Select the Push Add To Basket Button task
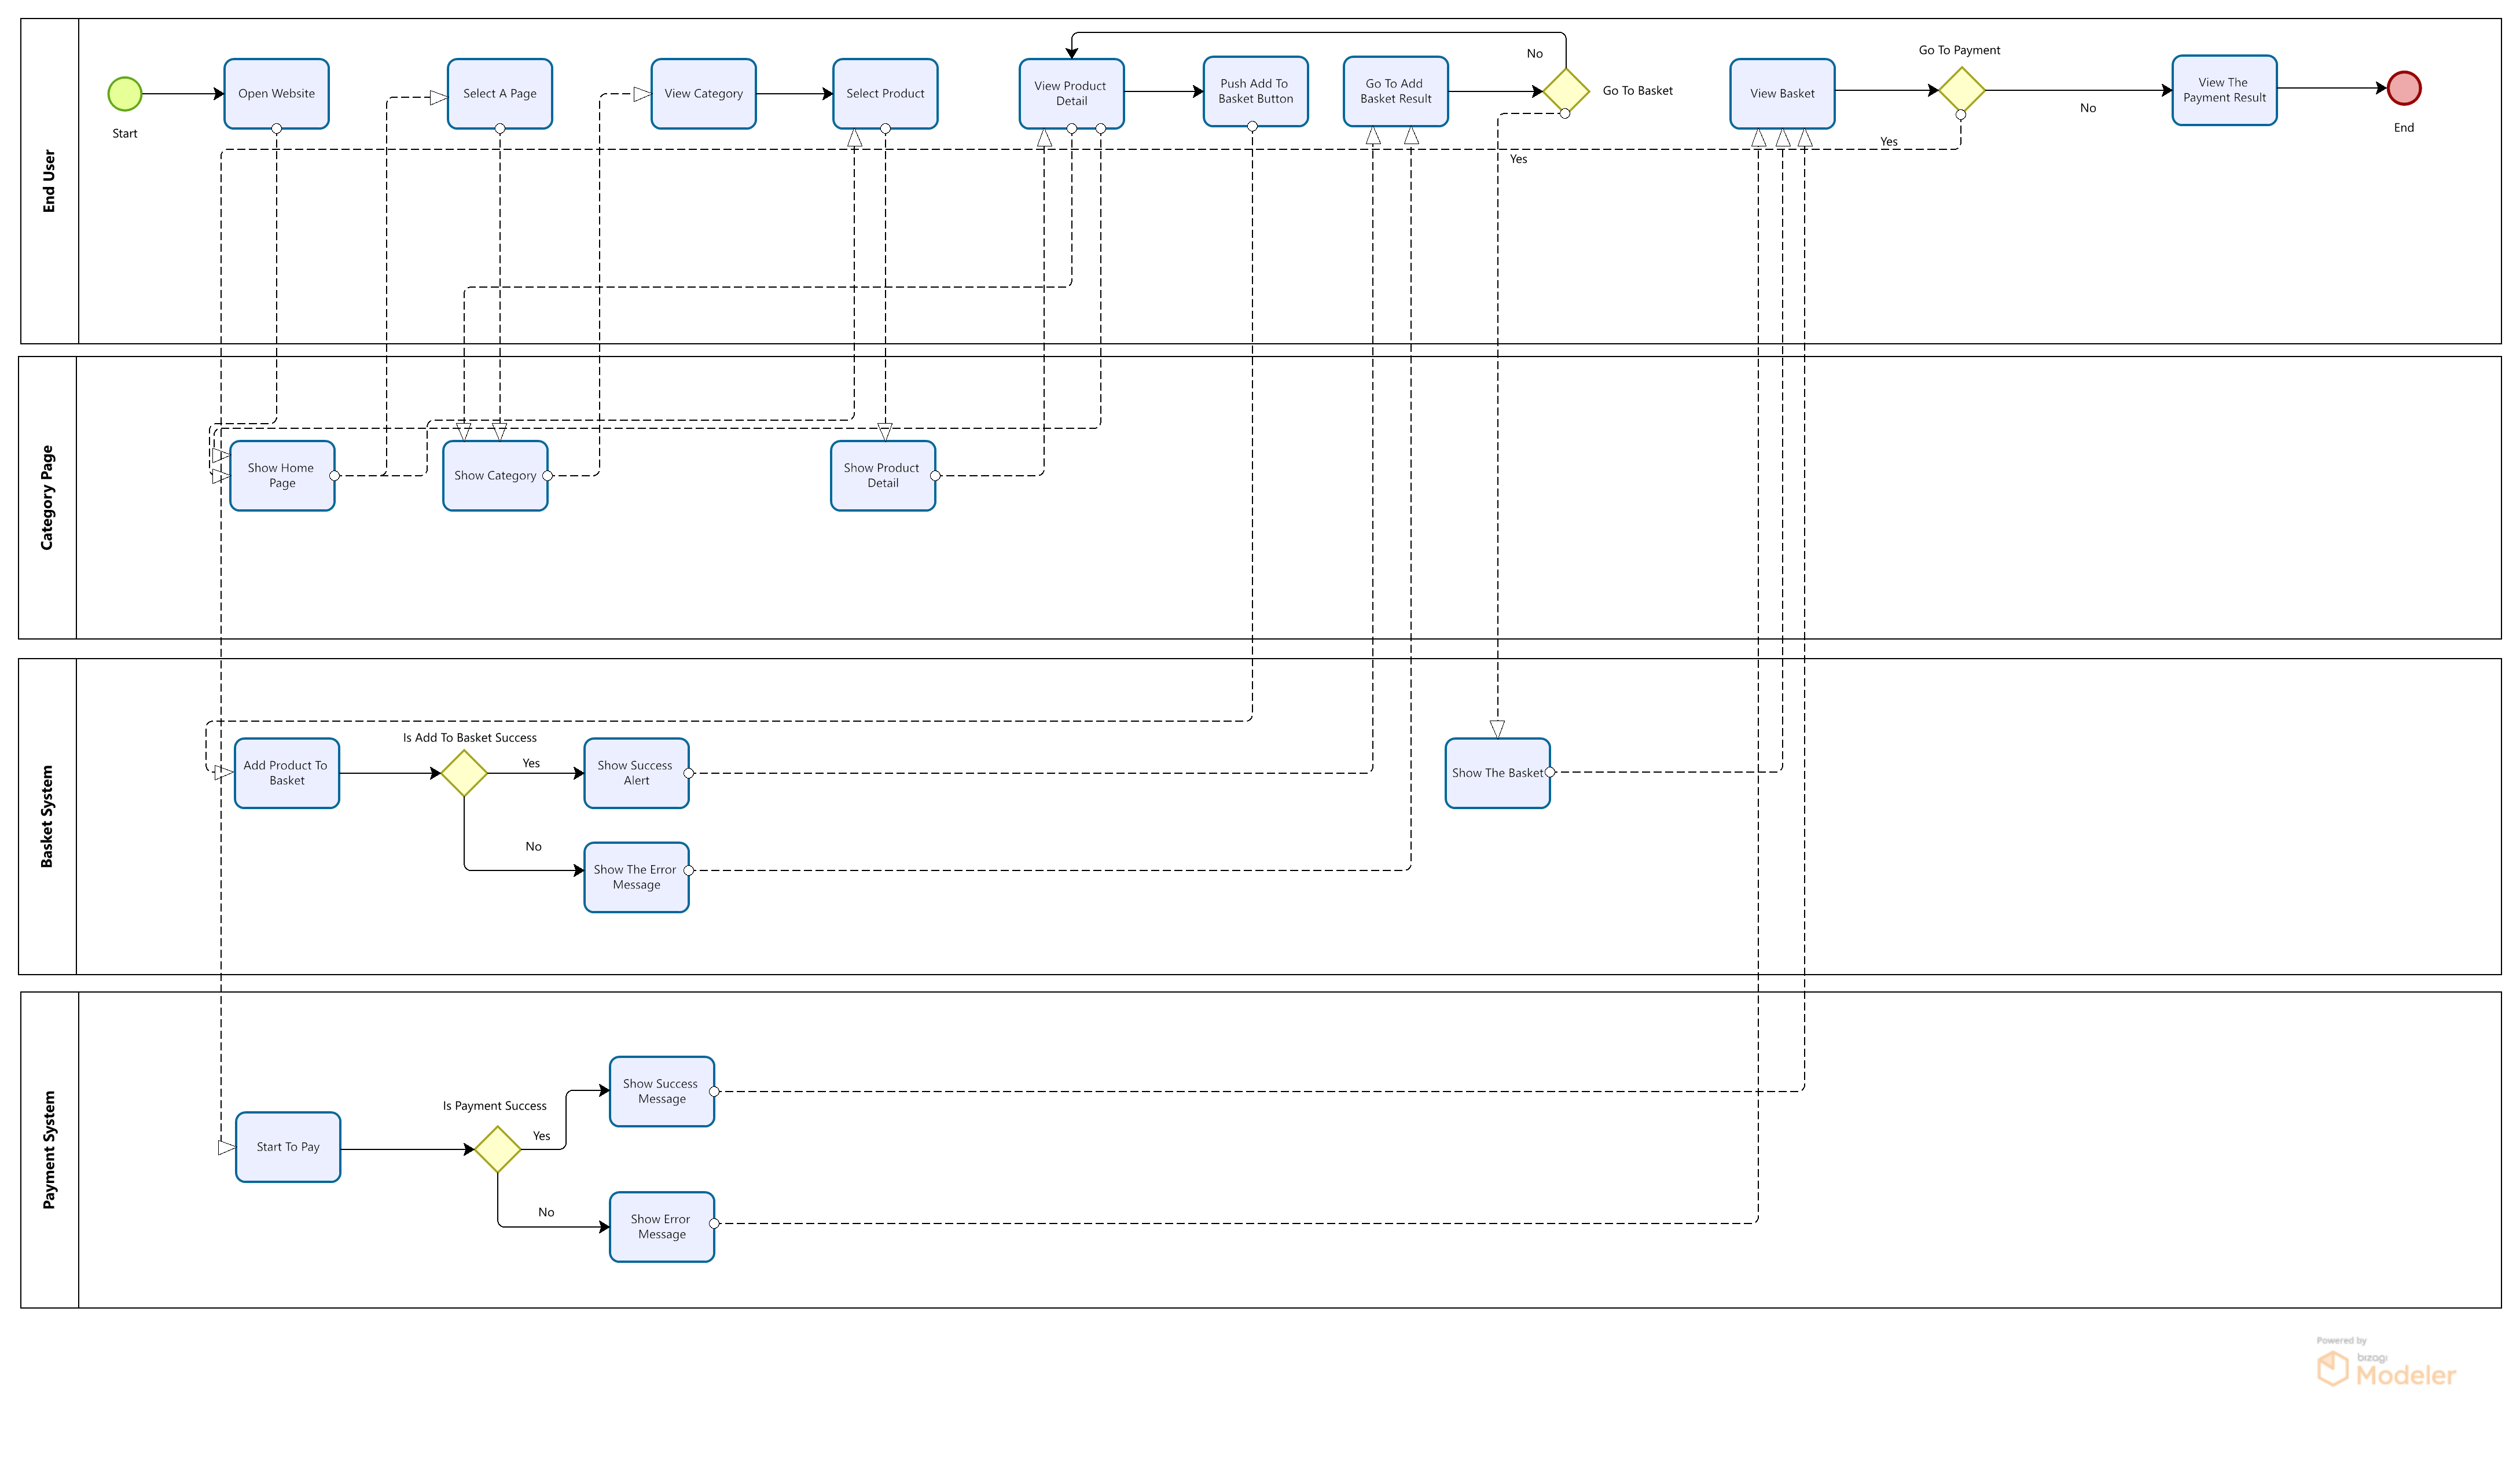 click(1255, 91)
